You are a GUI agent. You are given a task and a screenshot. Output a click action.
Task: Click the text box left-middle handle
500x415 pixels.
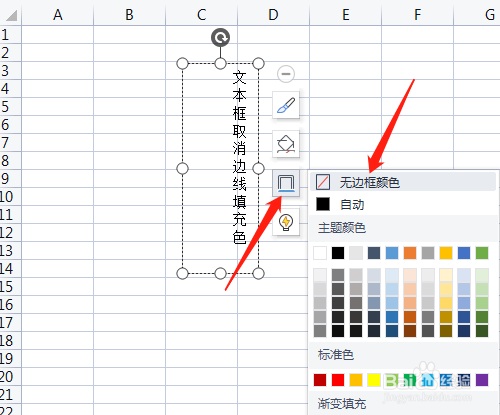coord(182,168)
